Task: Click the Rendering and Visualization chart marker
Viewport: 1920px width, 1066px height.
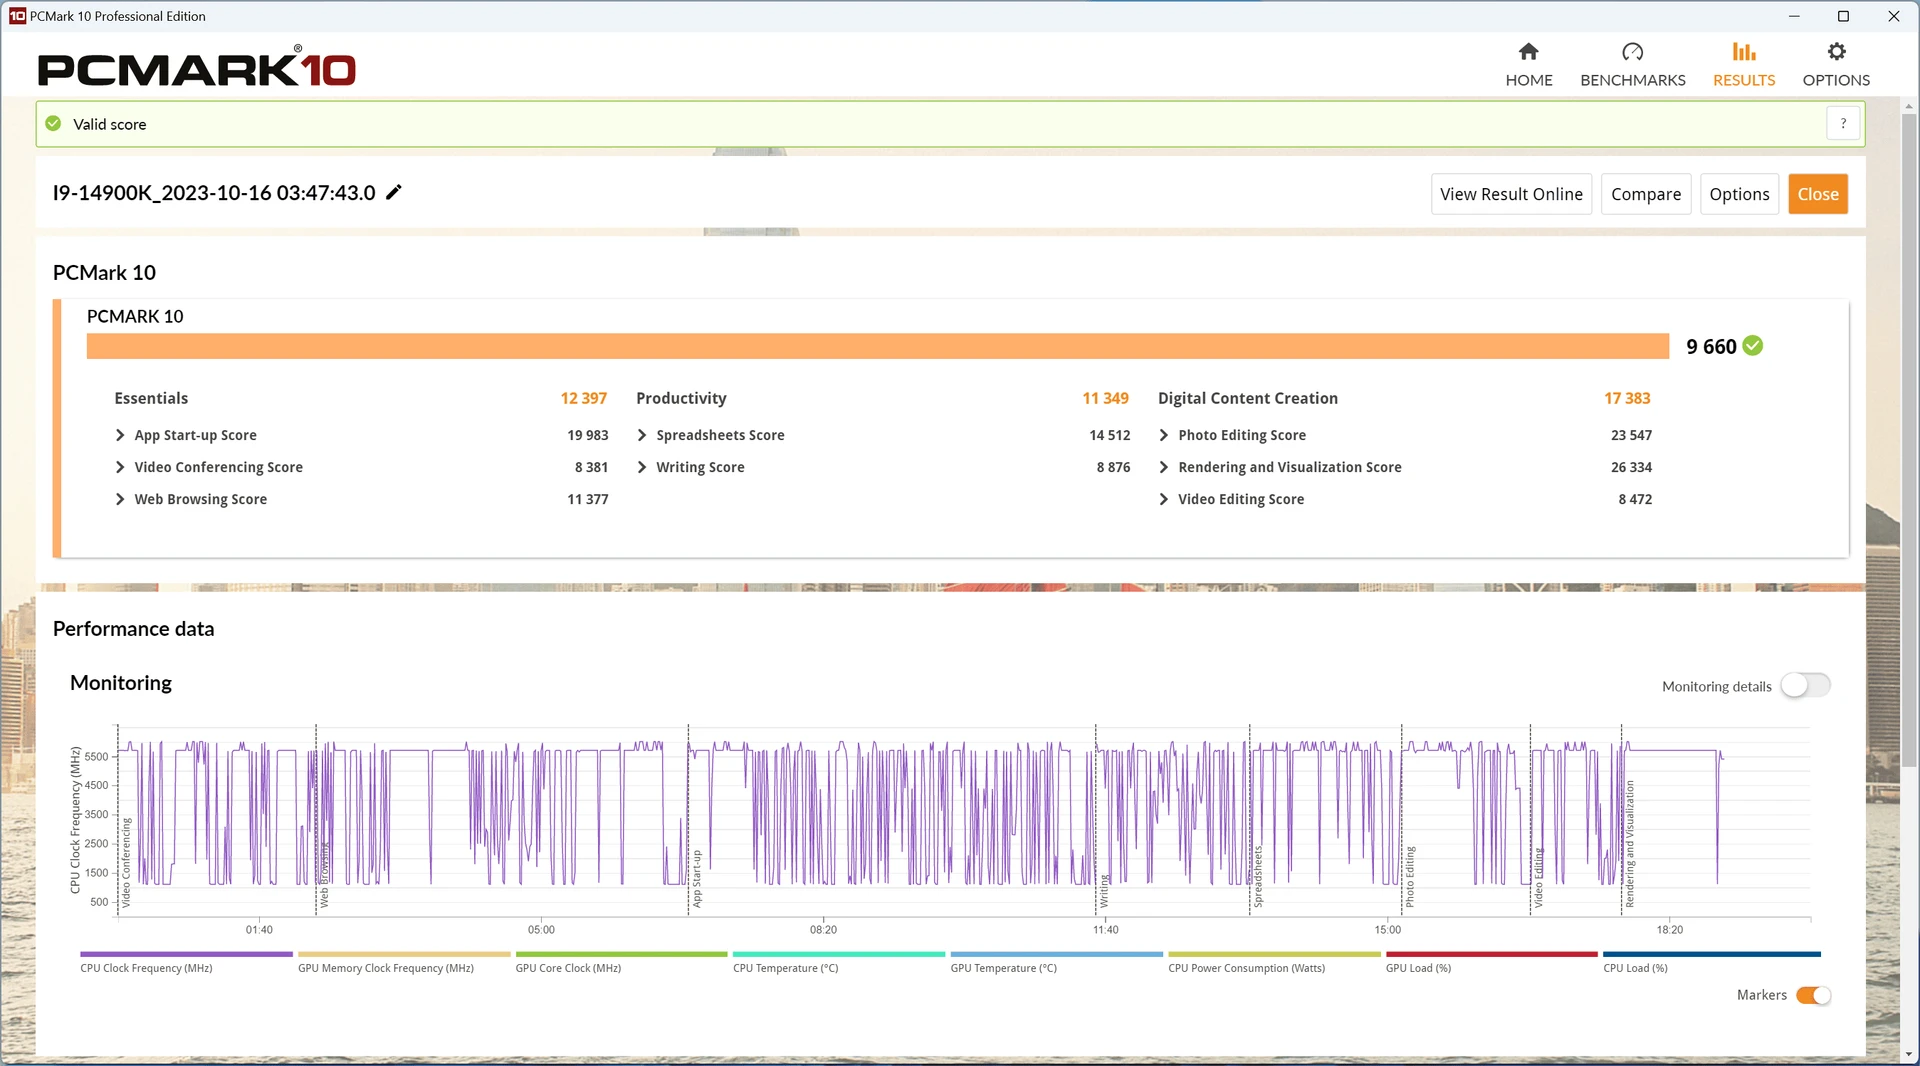Action: 1630,844
